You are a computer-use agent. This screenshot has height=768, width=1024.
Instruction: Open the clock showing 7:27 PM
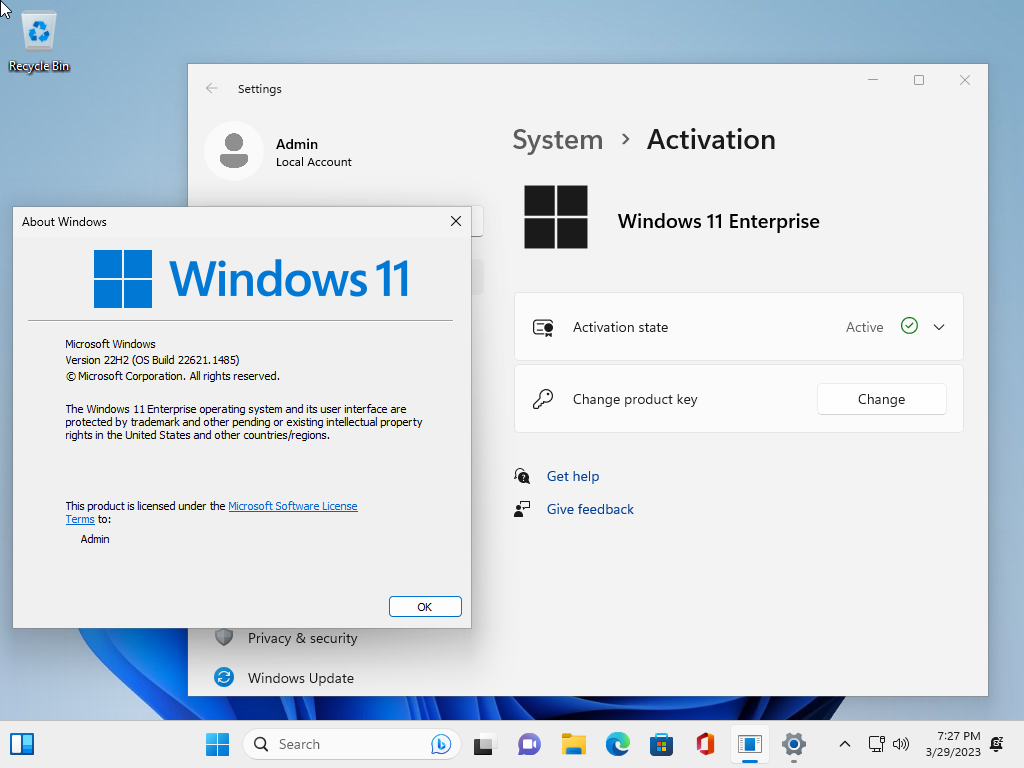pos(953,744)
